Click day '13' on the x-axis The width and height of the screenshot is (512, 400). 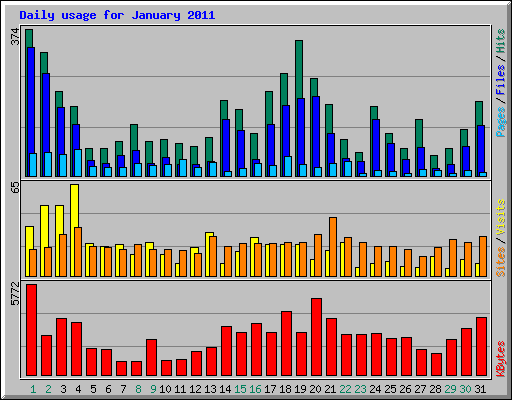[x=210, y=389]
